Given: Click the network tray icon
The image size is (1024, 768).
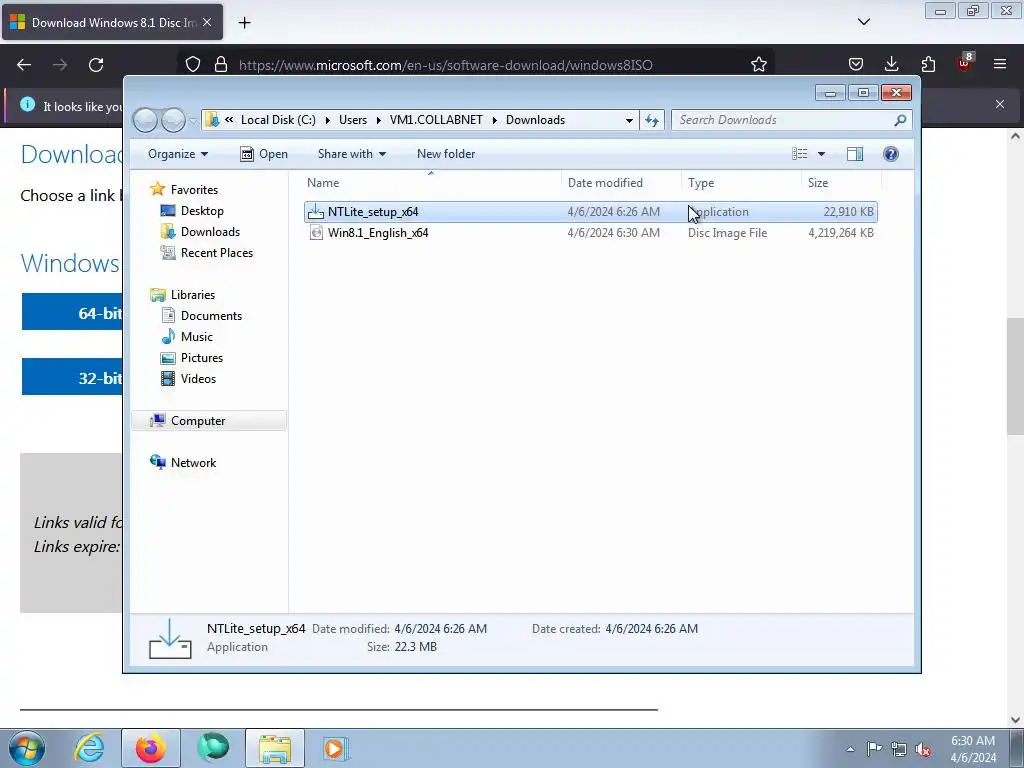Looking at the screenshot, I should click(899, 750).
